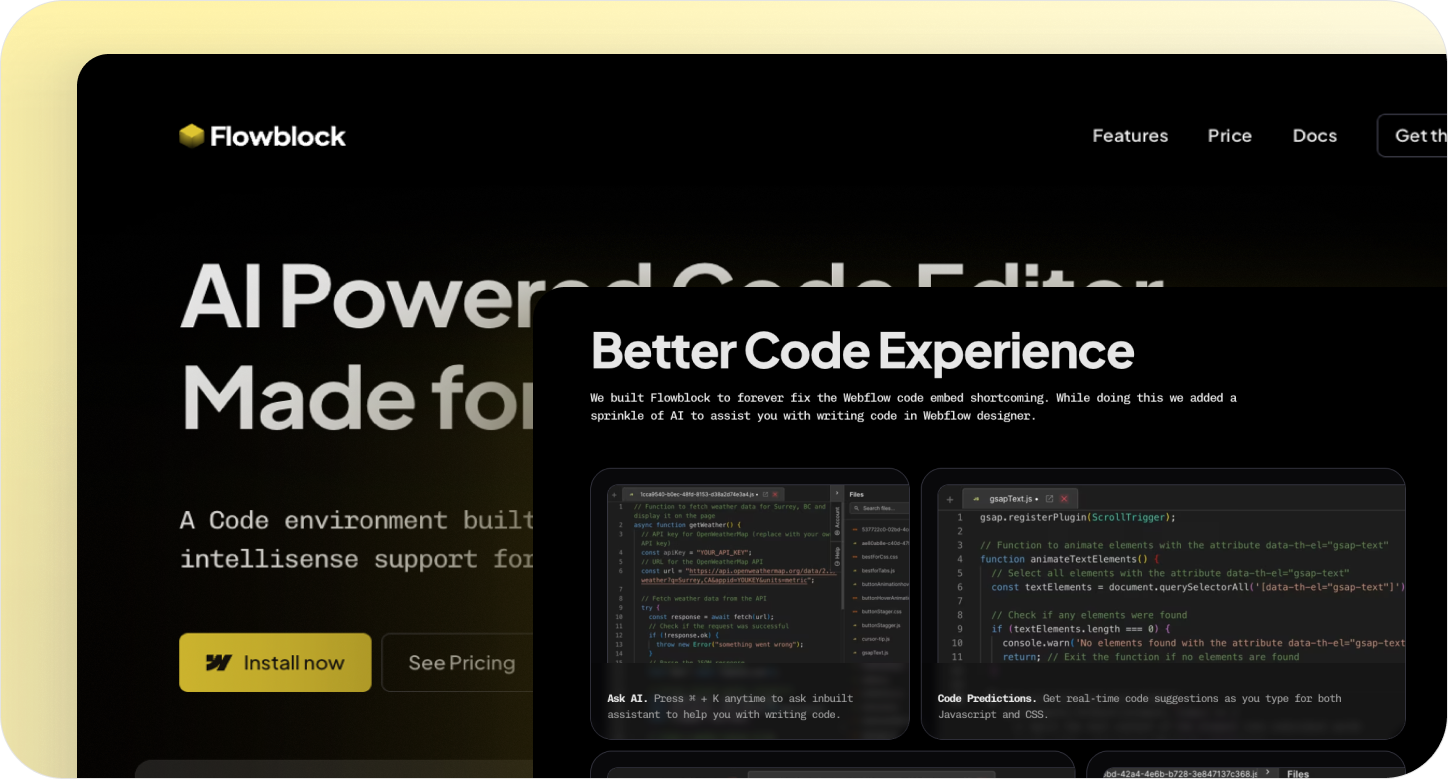Pop out the gsapText.js tab
The width and height of the screenshot is (1448, 779).
[1049, 498]
